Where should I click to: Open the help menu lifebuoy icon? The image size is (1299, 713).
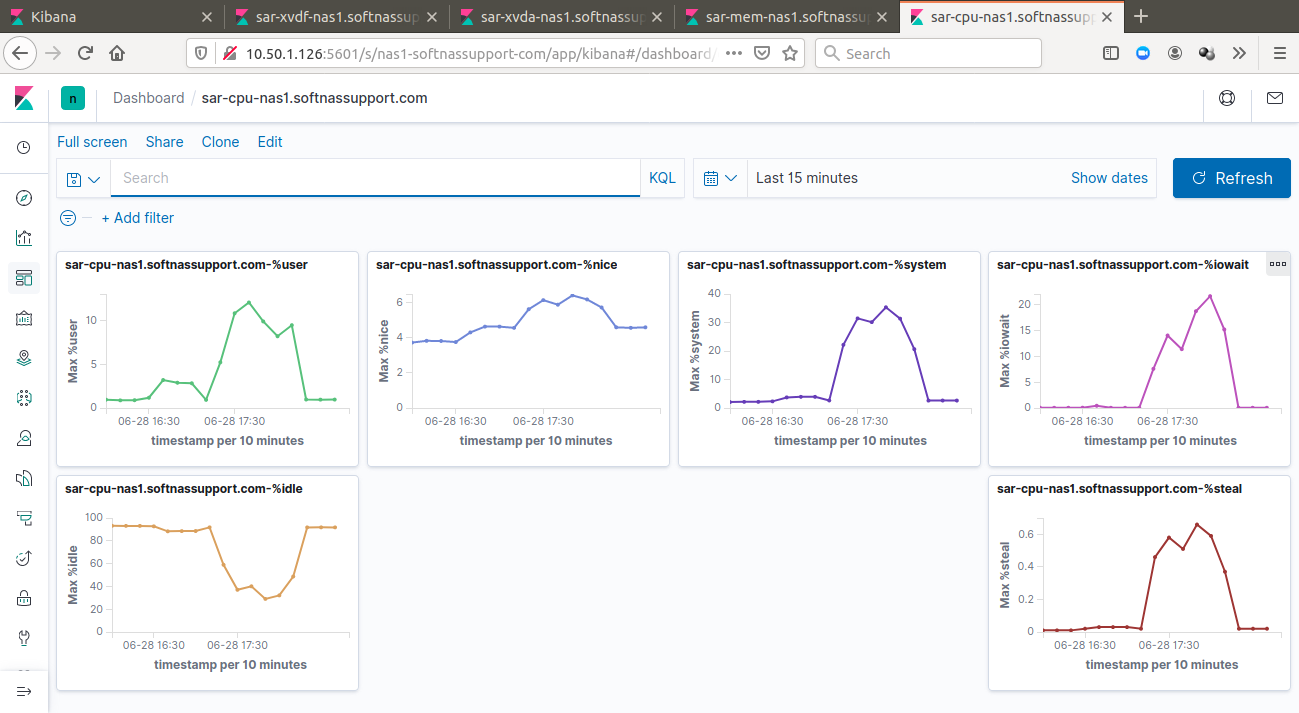pyautogui.click(x=1226, y=98)
